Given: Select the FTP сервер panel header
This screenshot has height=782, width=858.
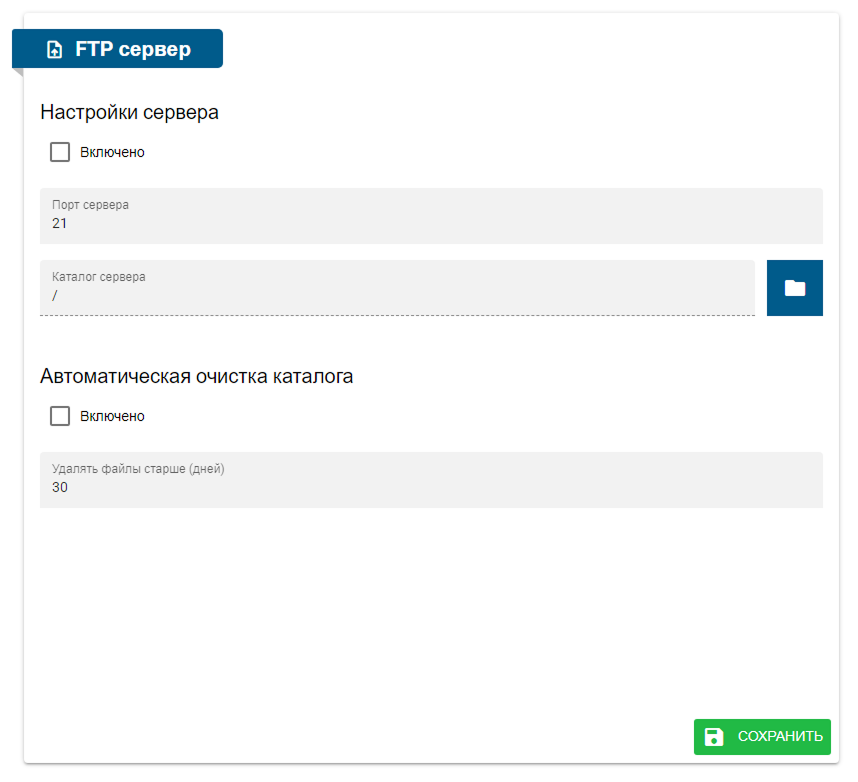Looking at the screenshot, I should (x=117, y=47).
